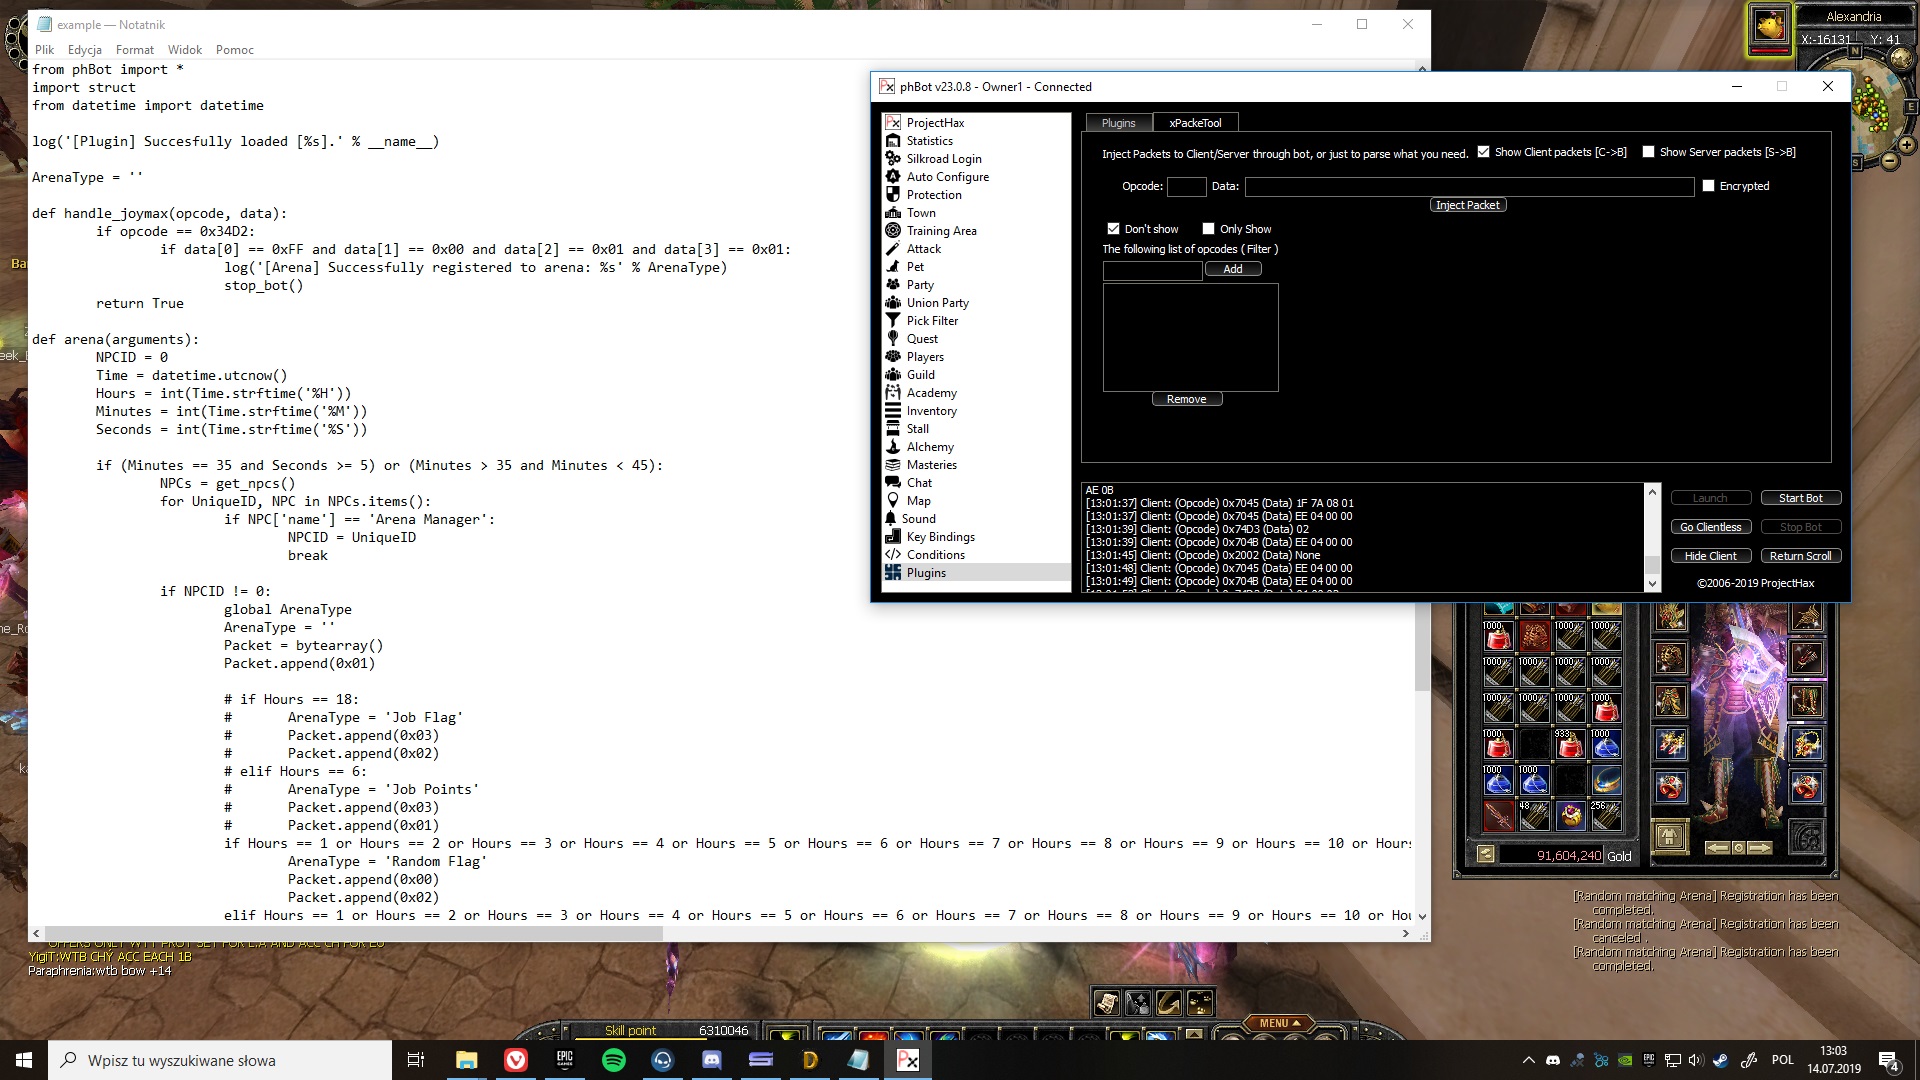
Task: Go to the Alchemy section
Action: 929,447
